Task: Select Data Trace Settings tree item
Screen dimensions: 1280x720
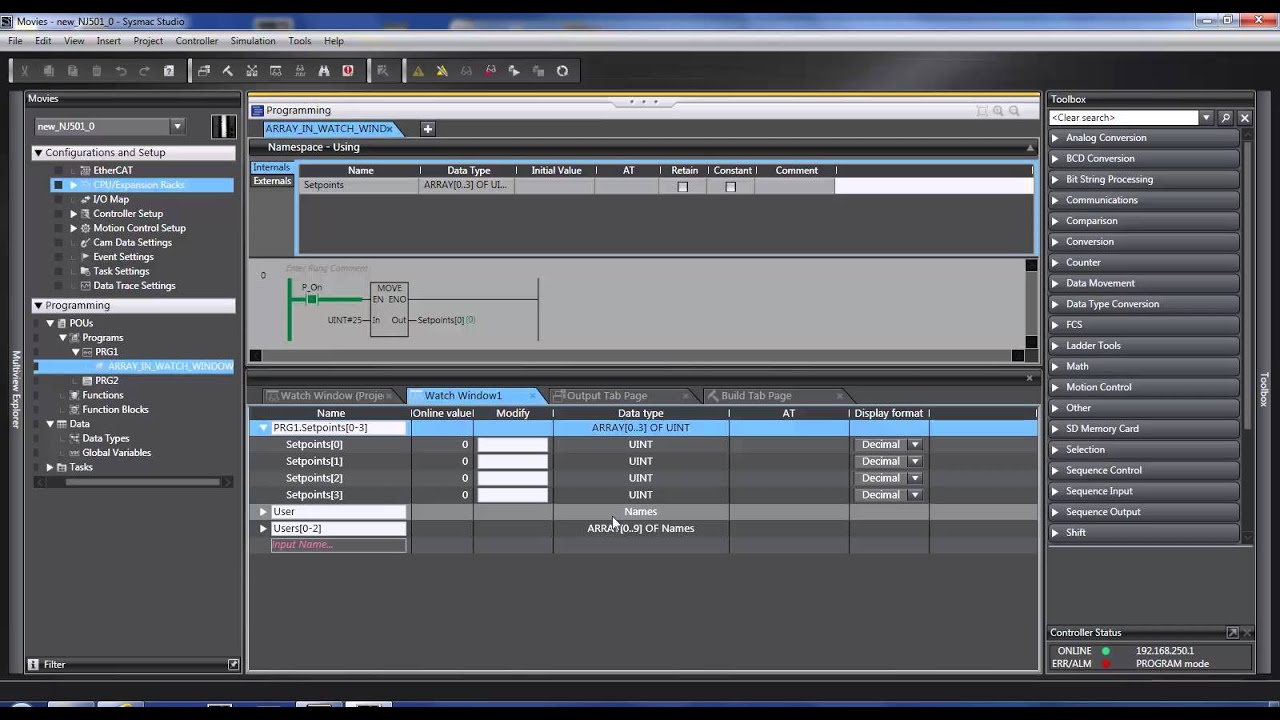Action: pyautogui.click(x=134, y=286)
